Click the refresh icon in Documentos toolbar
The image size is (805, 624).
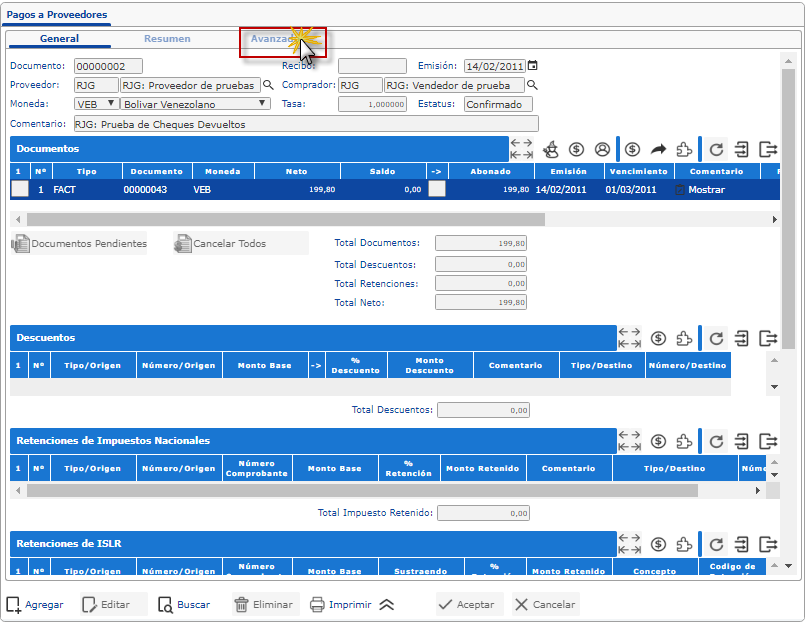pyautogui.click(x=716, y=149)
